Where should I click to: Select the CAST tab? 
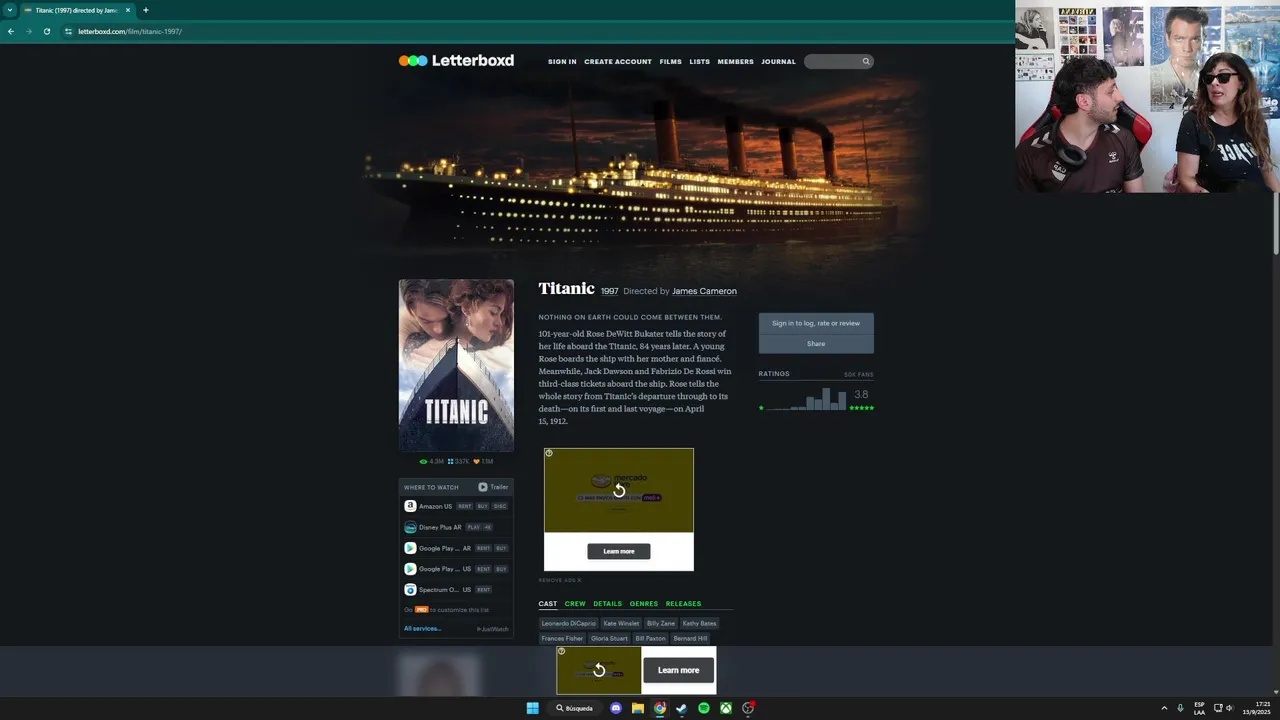pyautogui.click(x=548, y=604)
